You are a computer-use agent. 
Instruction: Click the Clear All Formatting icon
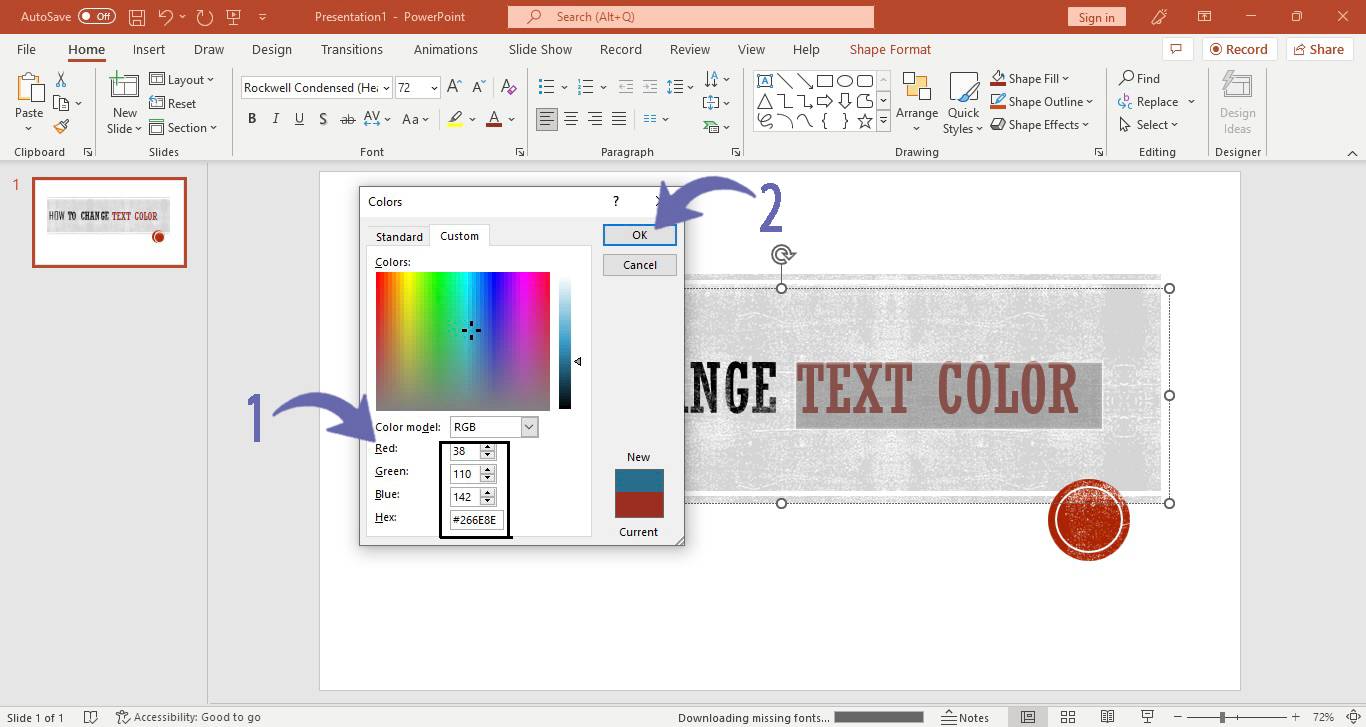click(509, 87)
